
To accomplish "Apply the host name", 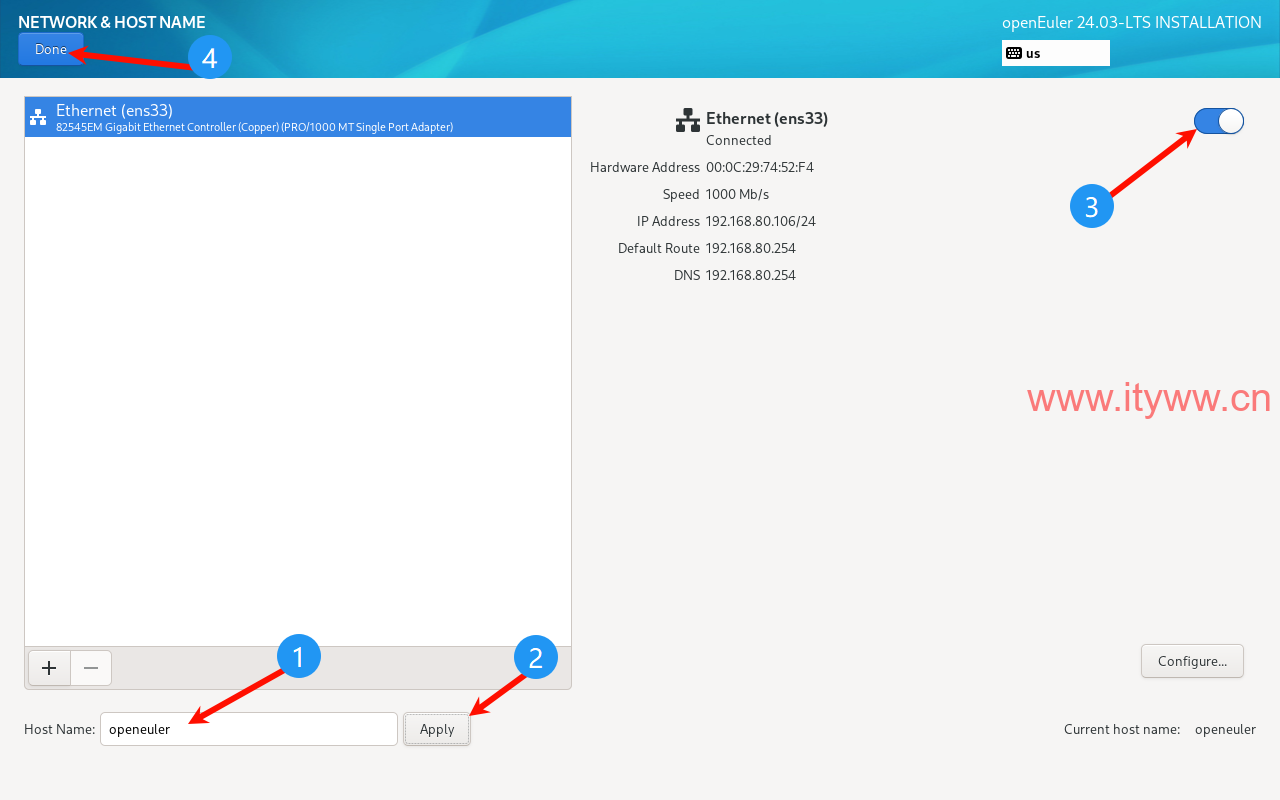I will click(x=437, y=729).
